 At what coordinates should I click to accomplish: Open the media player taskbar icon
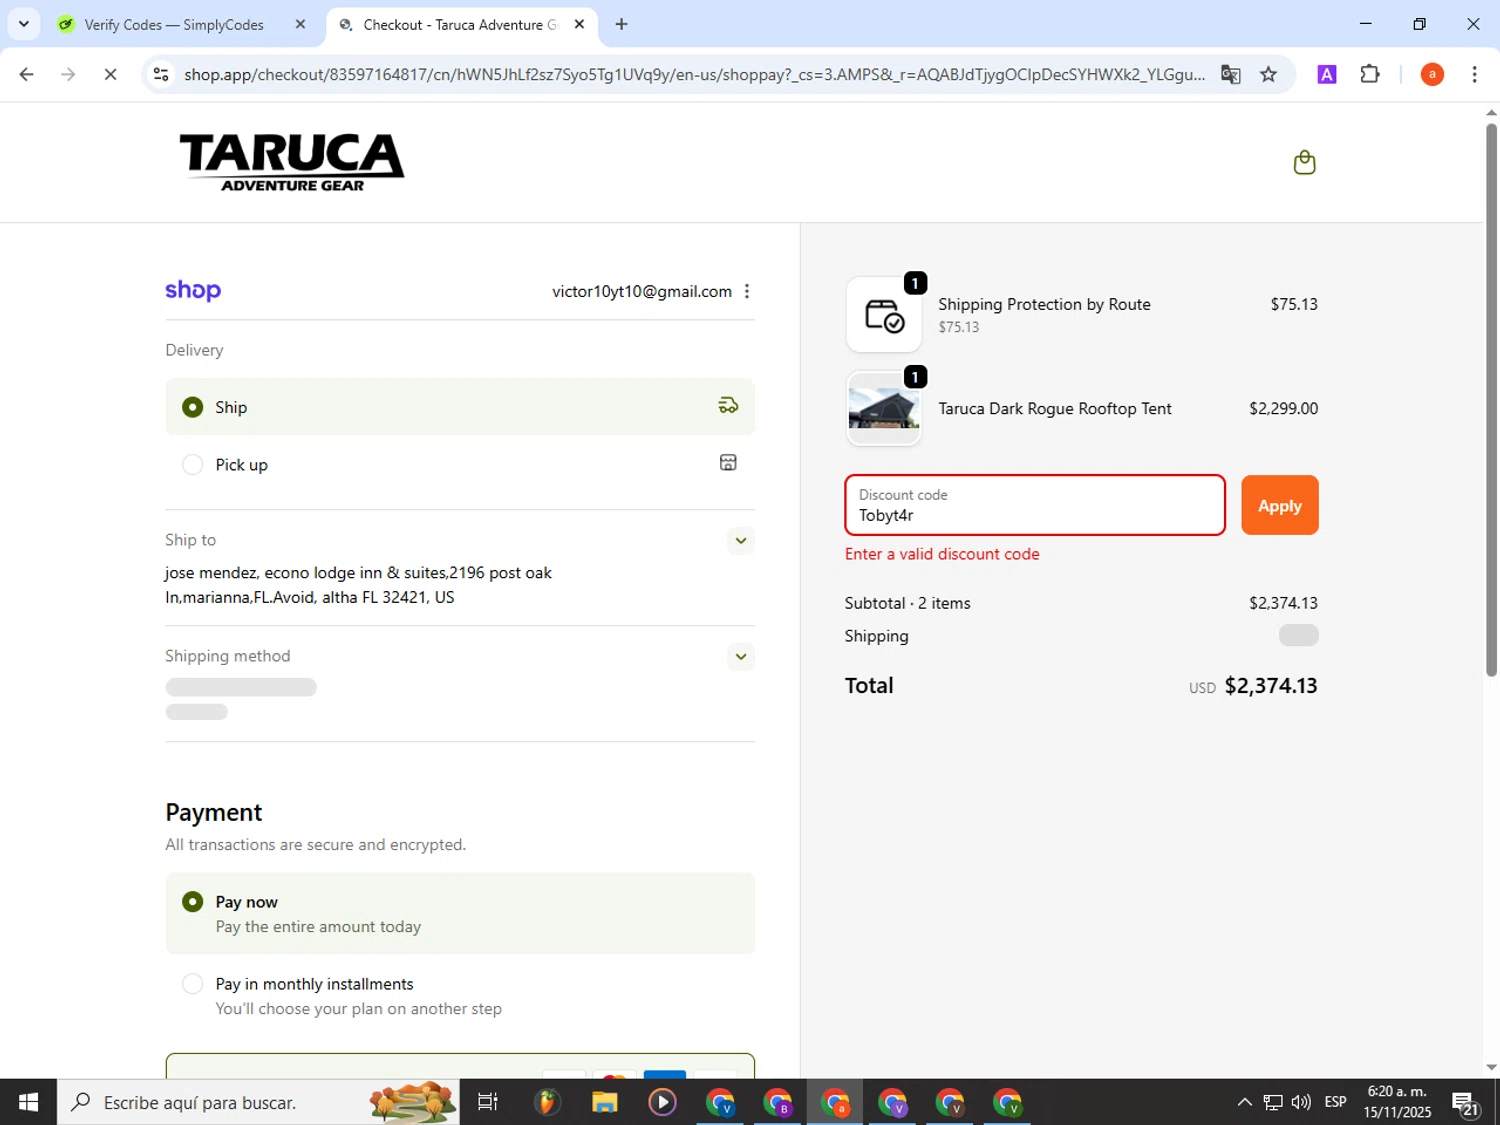[662, 1102]
